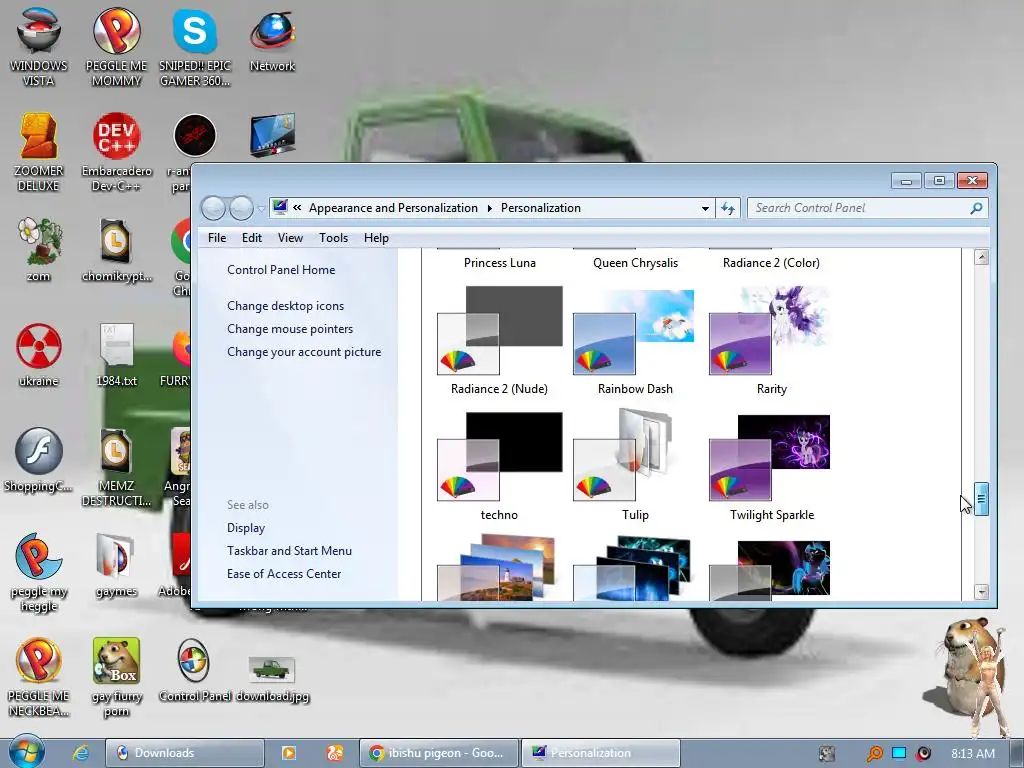Select the Skype SNIPED!! EPIC GAMER desktop icon

click(195, 46)
